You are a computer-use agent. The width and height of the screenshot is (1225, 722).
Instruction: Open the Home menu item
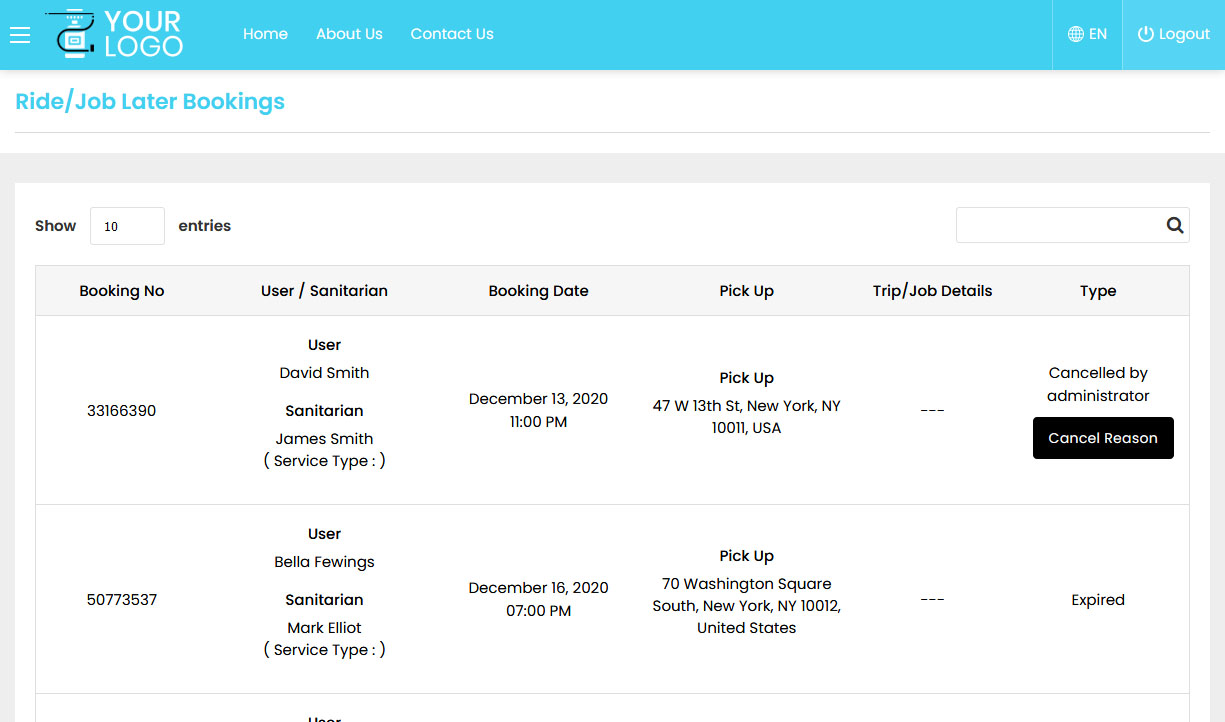265,34
